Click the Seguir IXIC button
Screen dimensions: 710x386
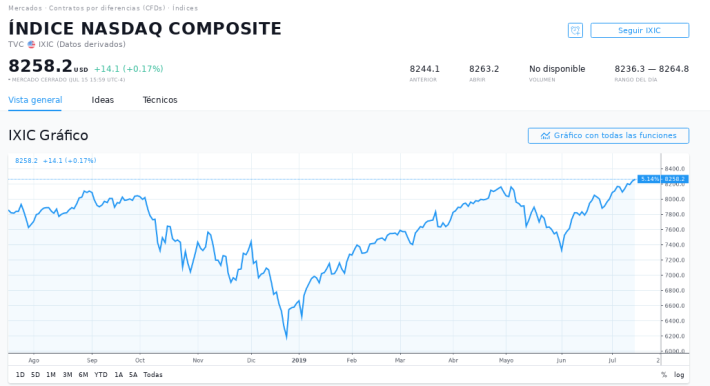point(639,30)
